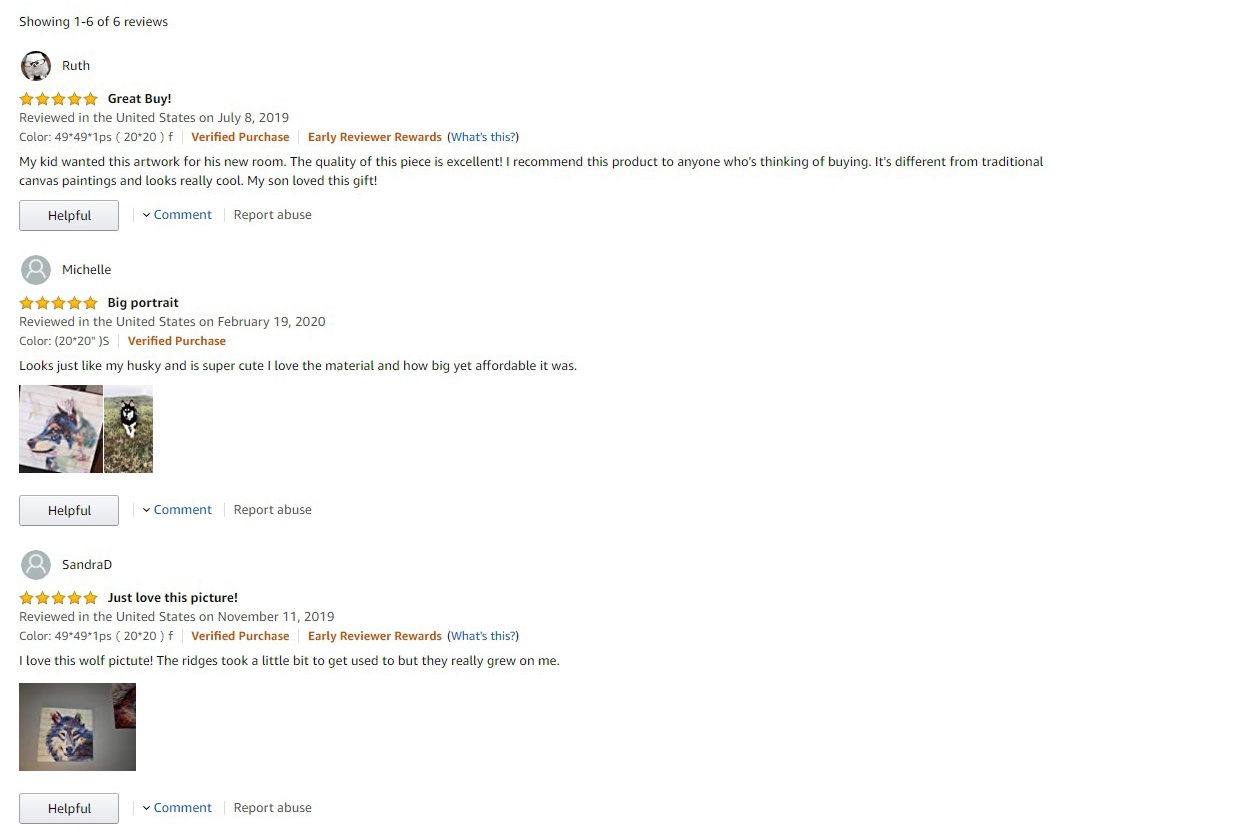This screenshot has width=1254, height=836.
Task: Mark Michelle's review as Helpful
Action: click(69, 511)
